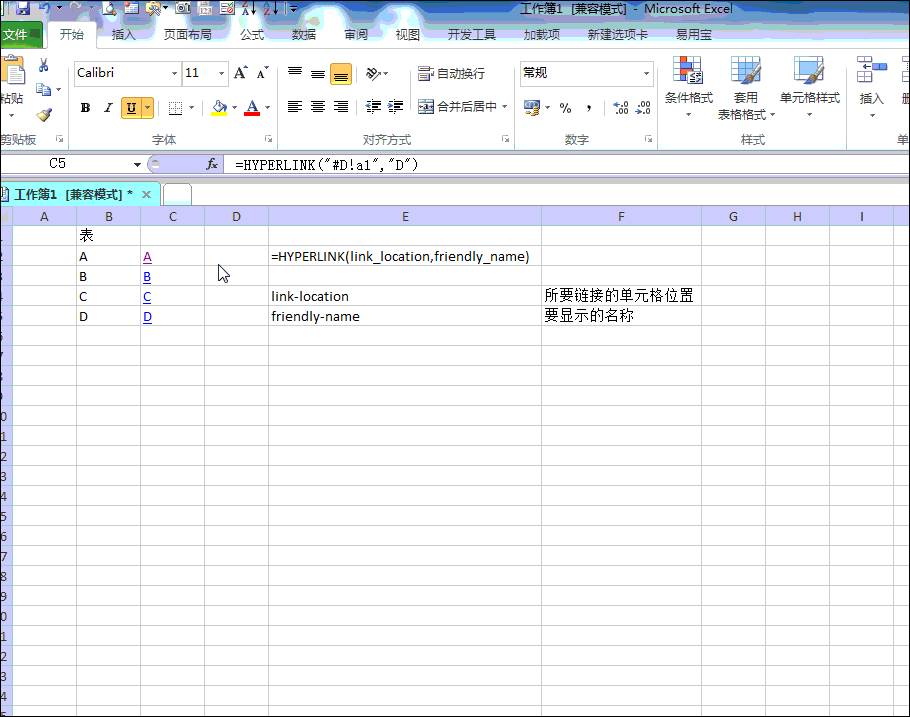Apply Percent style from the Number group
This screenshot has height=717, width=910.
(563, 106)
